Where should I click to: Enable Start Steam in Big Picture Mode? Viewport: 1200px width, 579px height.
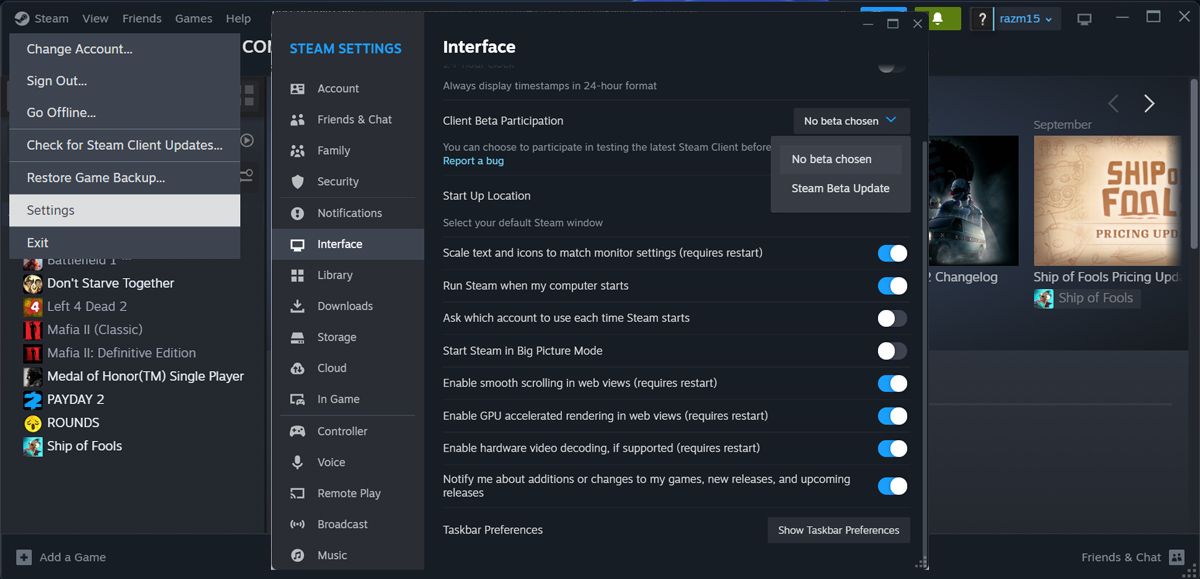891,351
